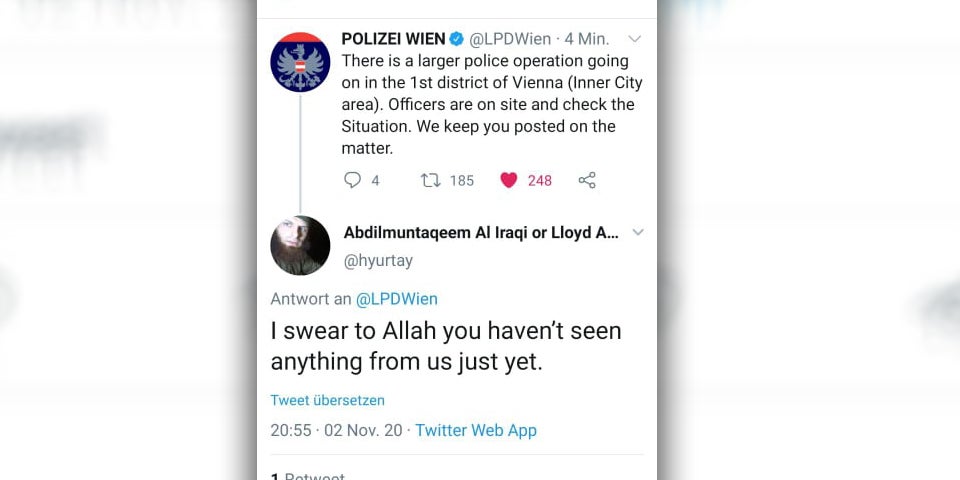The height and width of the screenshot is (480, 960).
Task: Open the POLIZEI WIEN display name
Action: [x=393, y=39]
